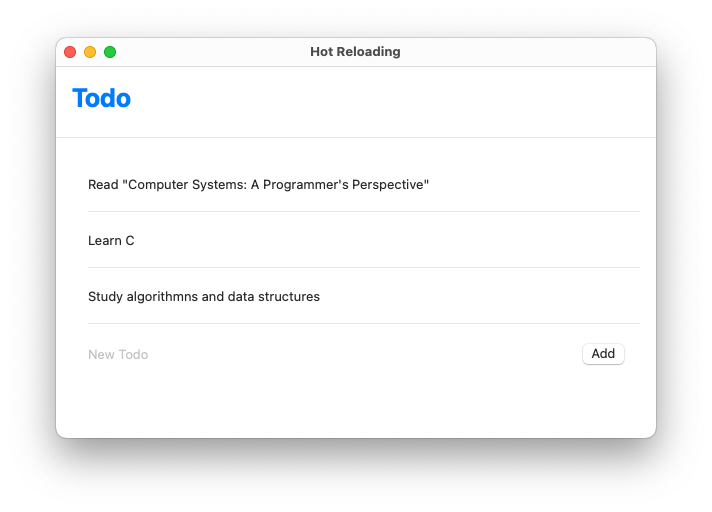This screenshot has height=512, width=712.
Task: Focus the "New Todo" text field
Action: click(x=300, y=354)
